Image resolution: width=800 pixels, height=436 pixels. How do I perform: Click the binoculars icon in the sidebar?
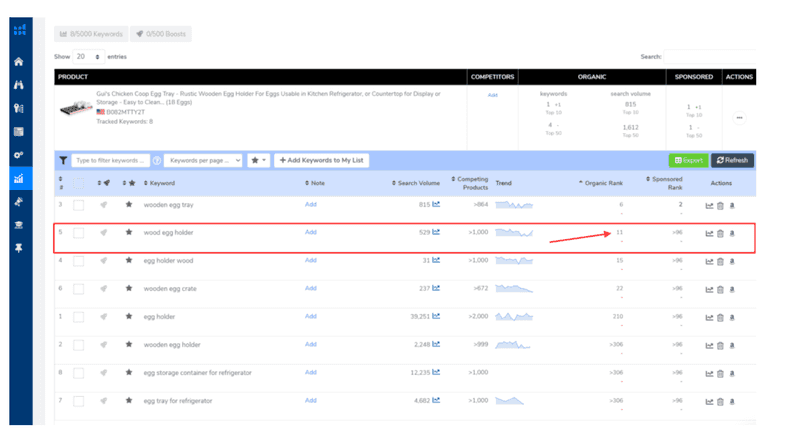click(19, 85)
